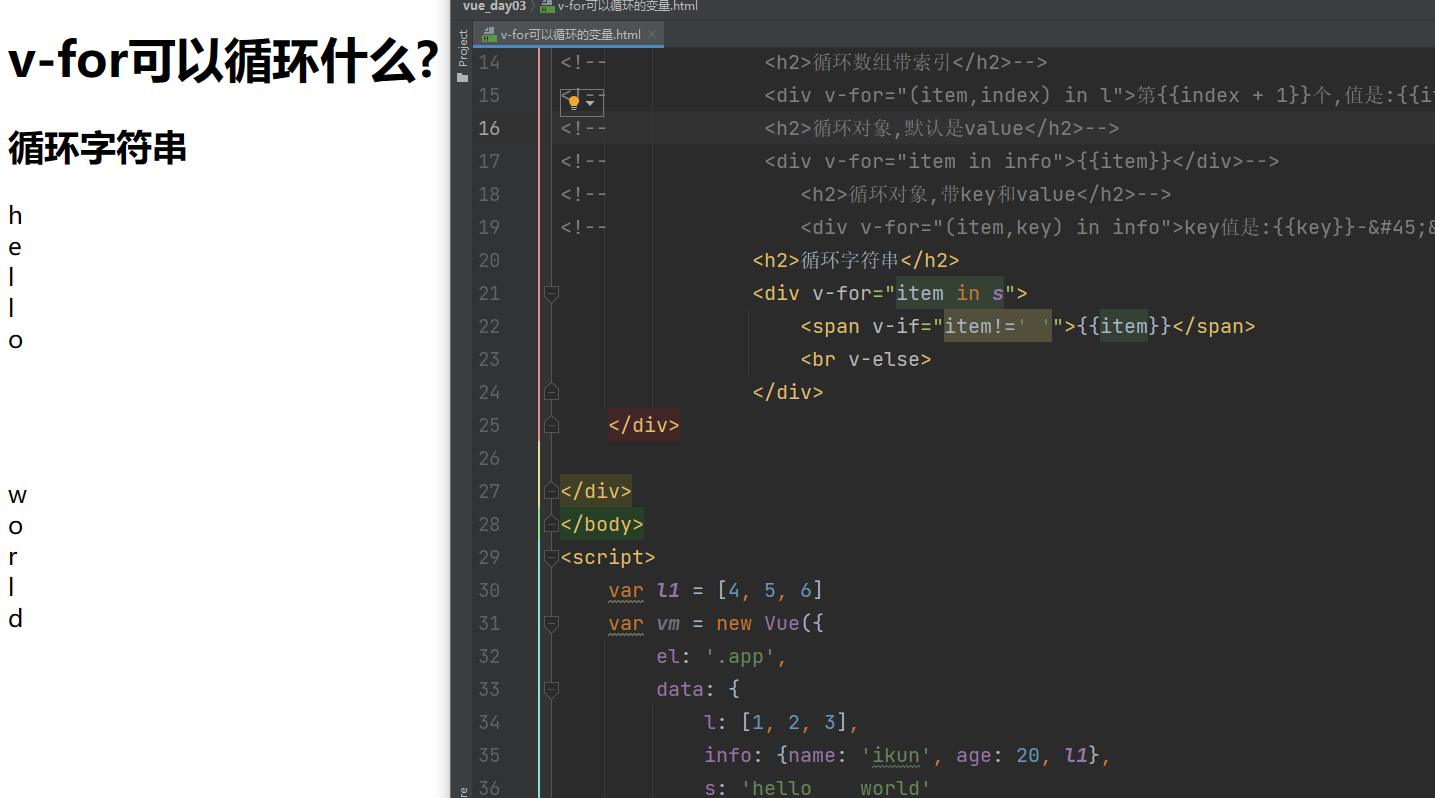Click the <br v-else> tag on line 23

(866, 359)
